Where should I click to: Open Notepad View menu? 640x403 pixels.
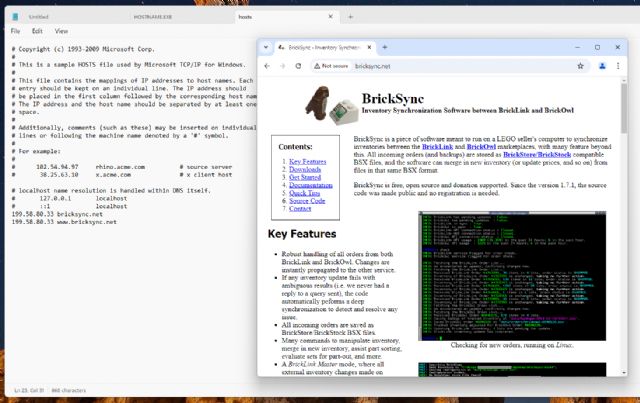click(62, 31)
